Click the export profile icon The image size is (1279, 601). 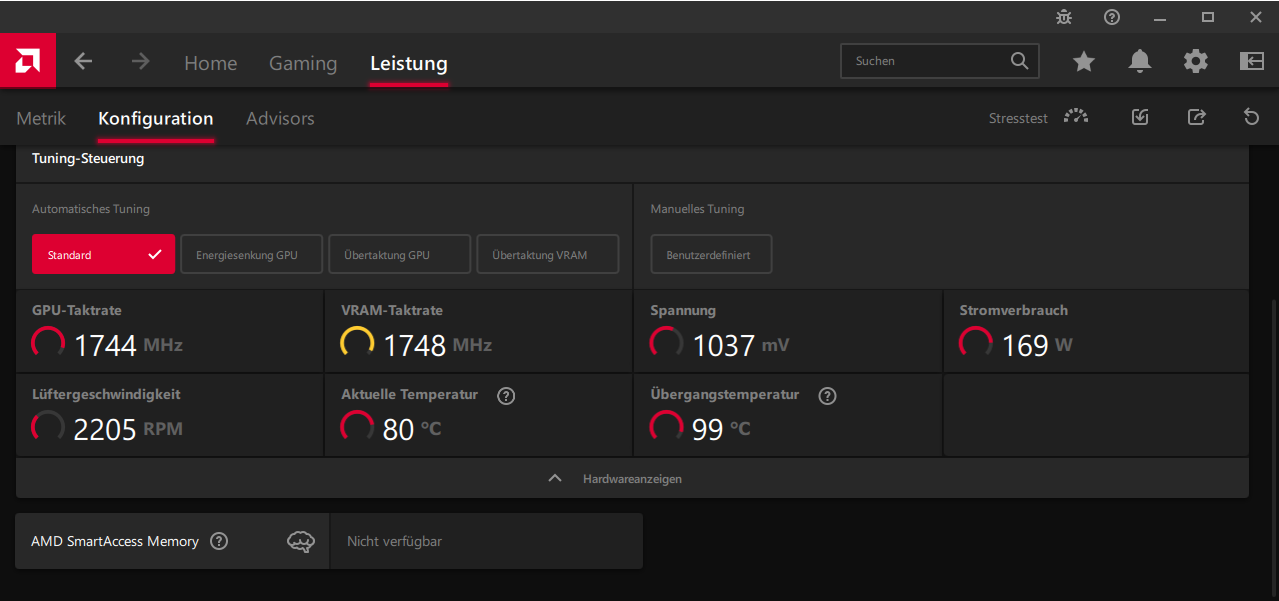click(1196, 117)
